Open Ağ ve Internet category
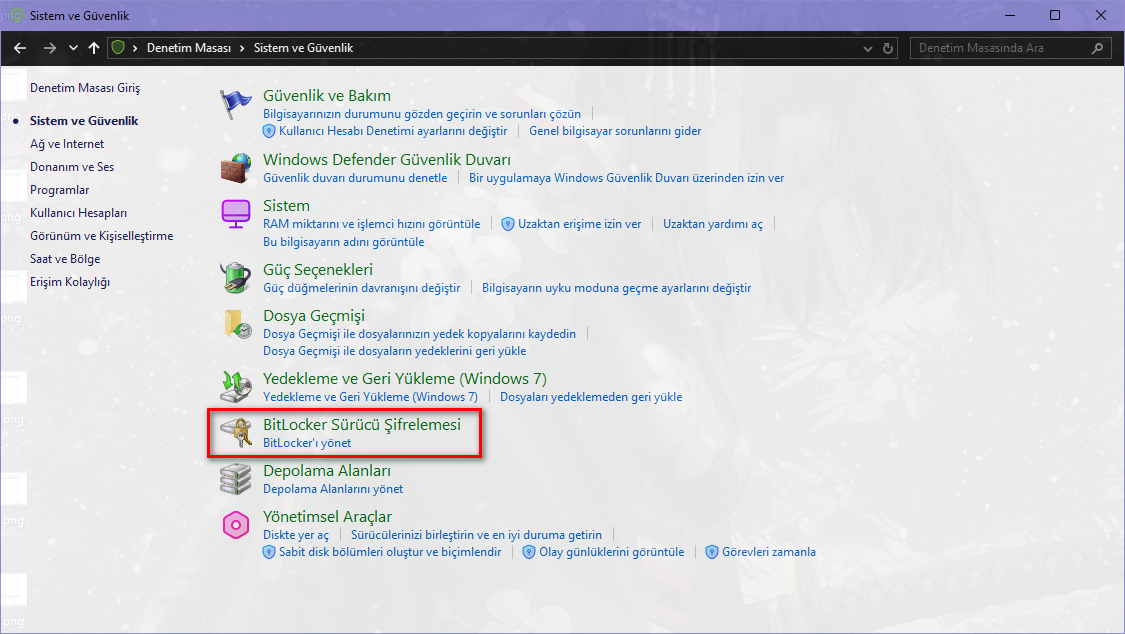The height and width of the screenshot is (634, 1125). click(67, 143)
